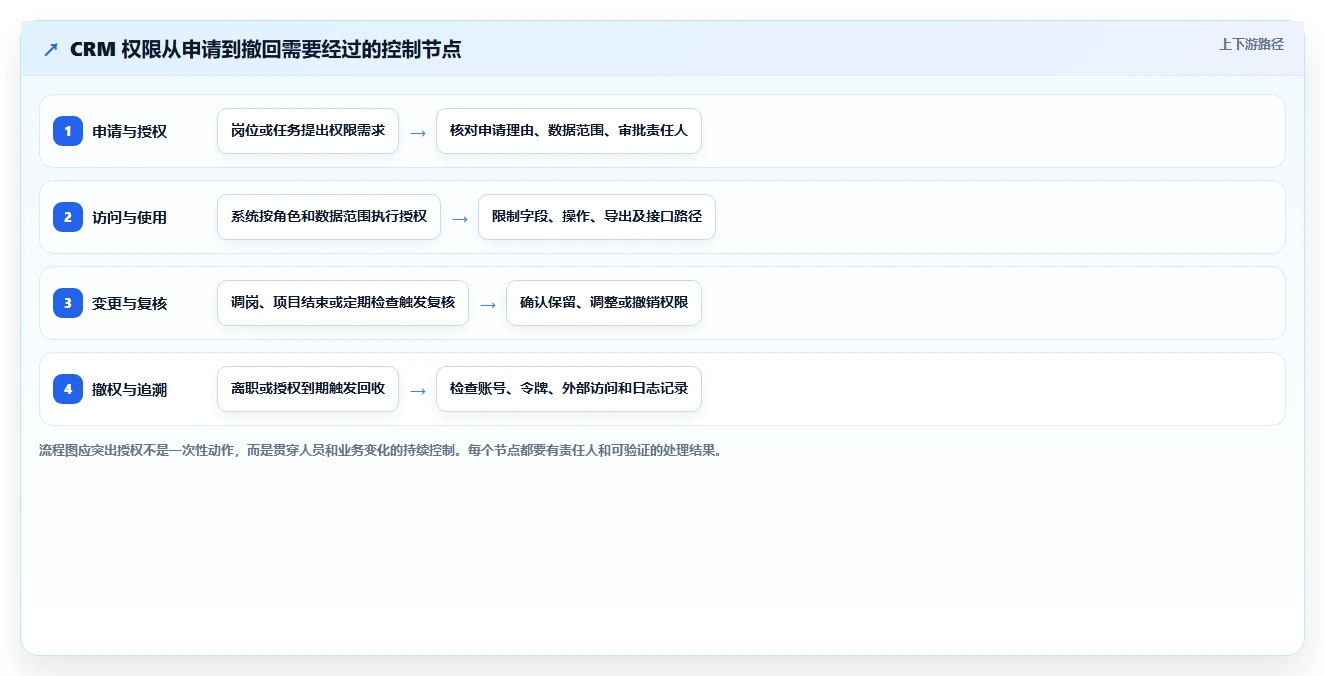Select step badge number 1
The image size is (1325, 676).
coord(68,131)
